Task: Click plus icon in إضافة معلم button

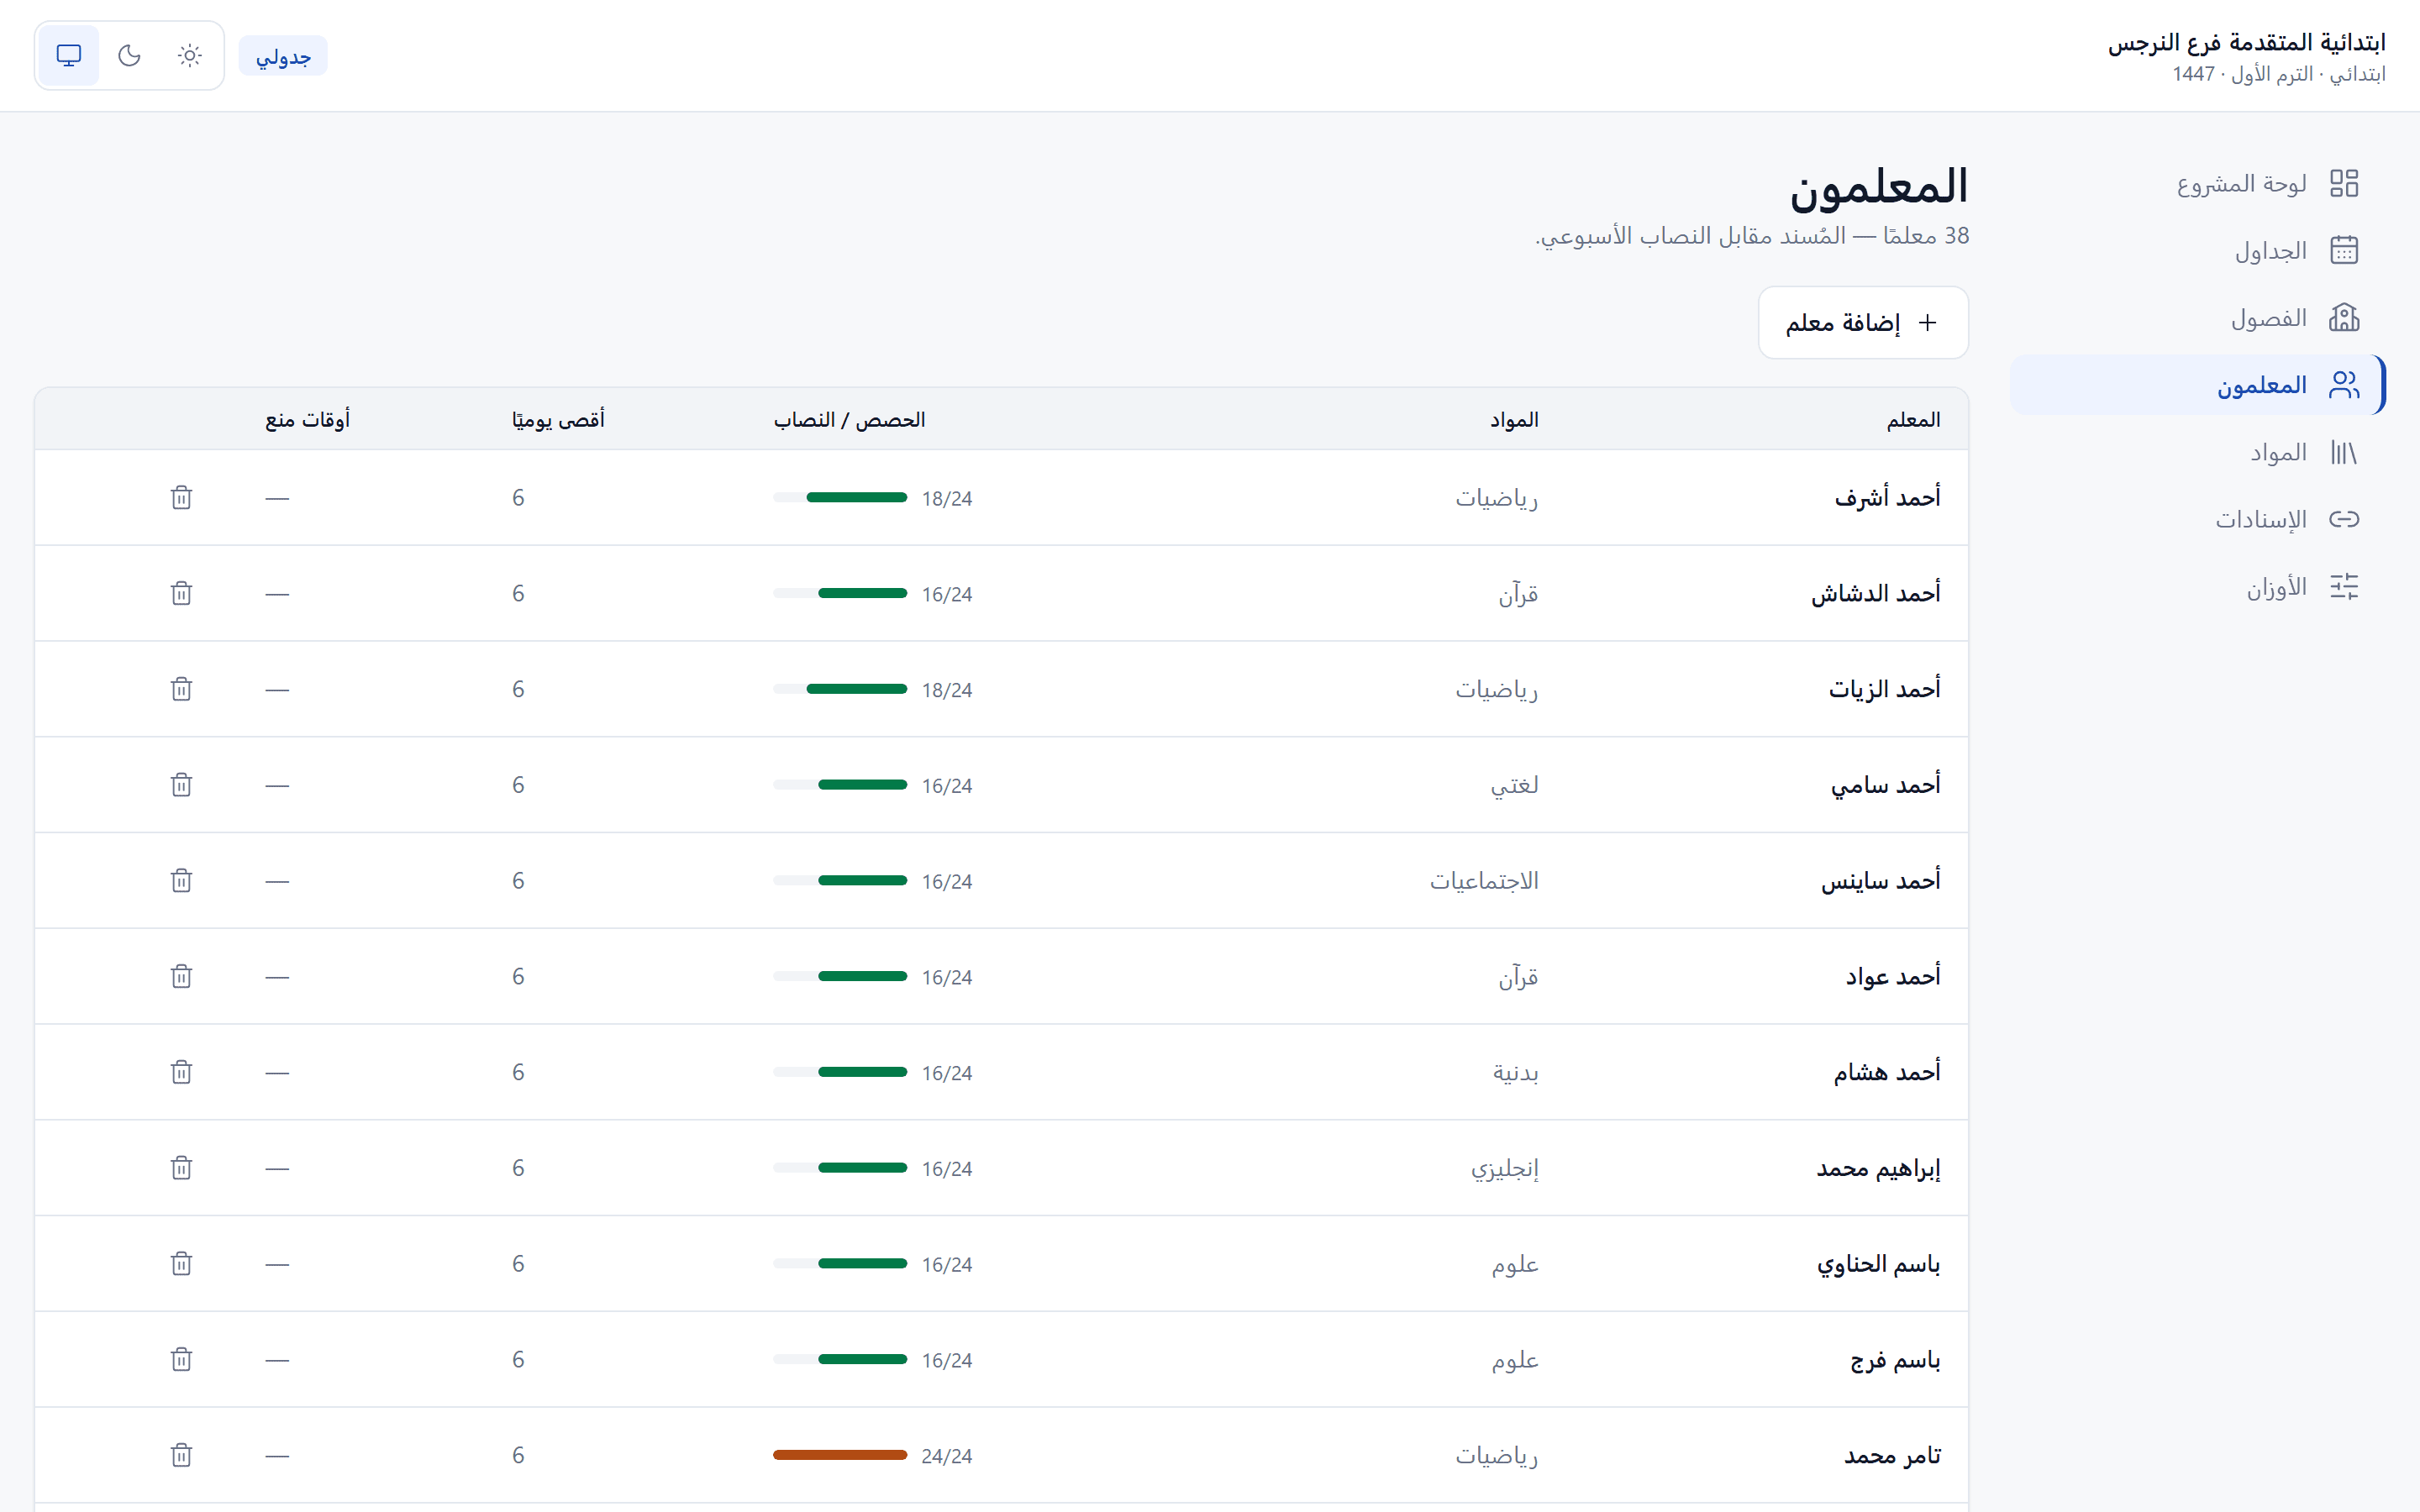Action: coord(1927,322)
